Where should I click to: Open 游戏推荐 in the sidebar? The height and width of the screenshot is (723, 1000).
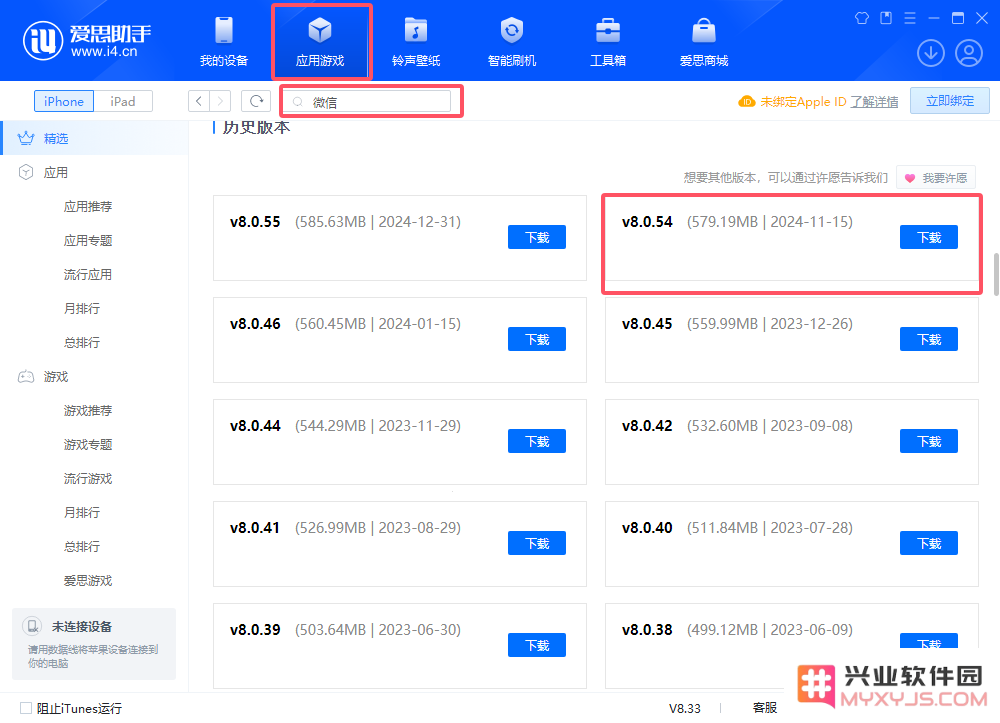pos(88,411)
